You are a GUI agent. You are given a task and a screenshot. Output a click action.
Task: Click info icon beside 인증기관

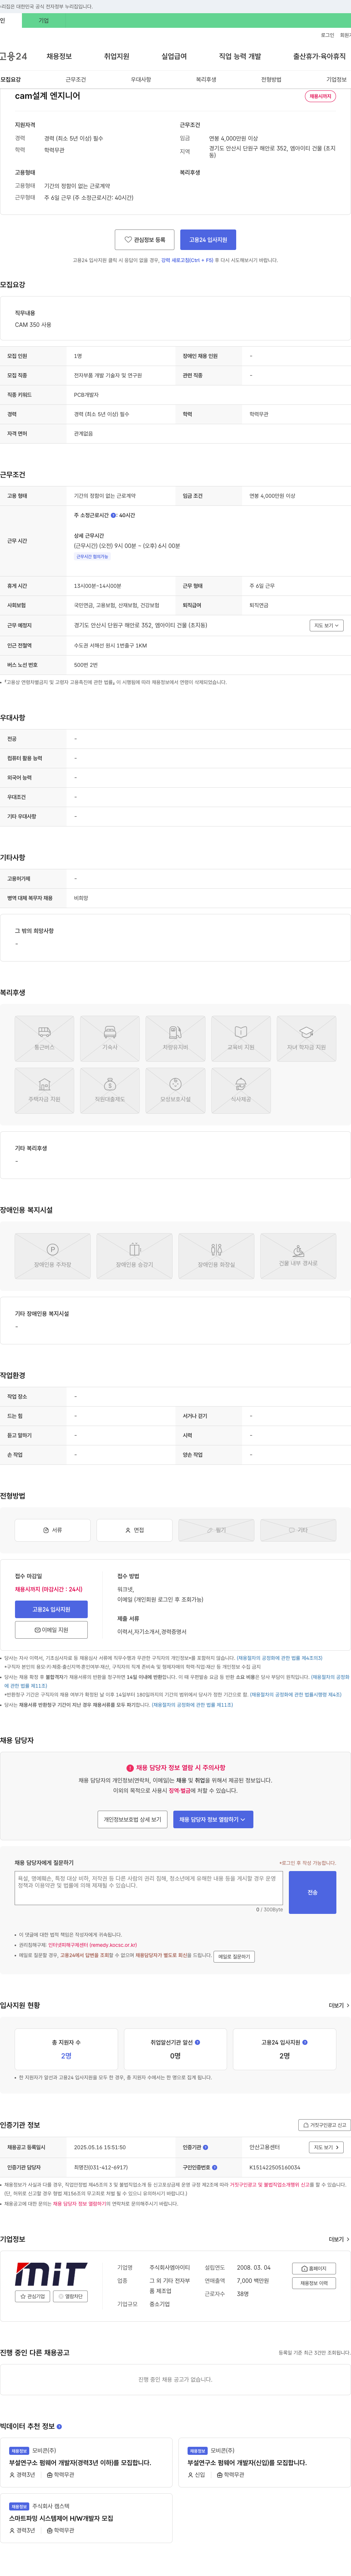point(206,2147)
